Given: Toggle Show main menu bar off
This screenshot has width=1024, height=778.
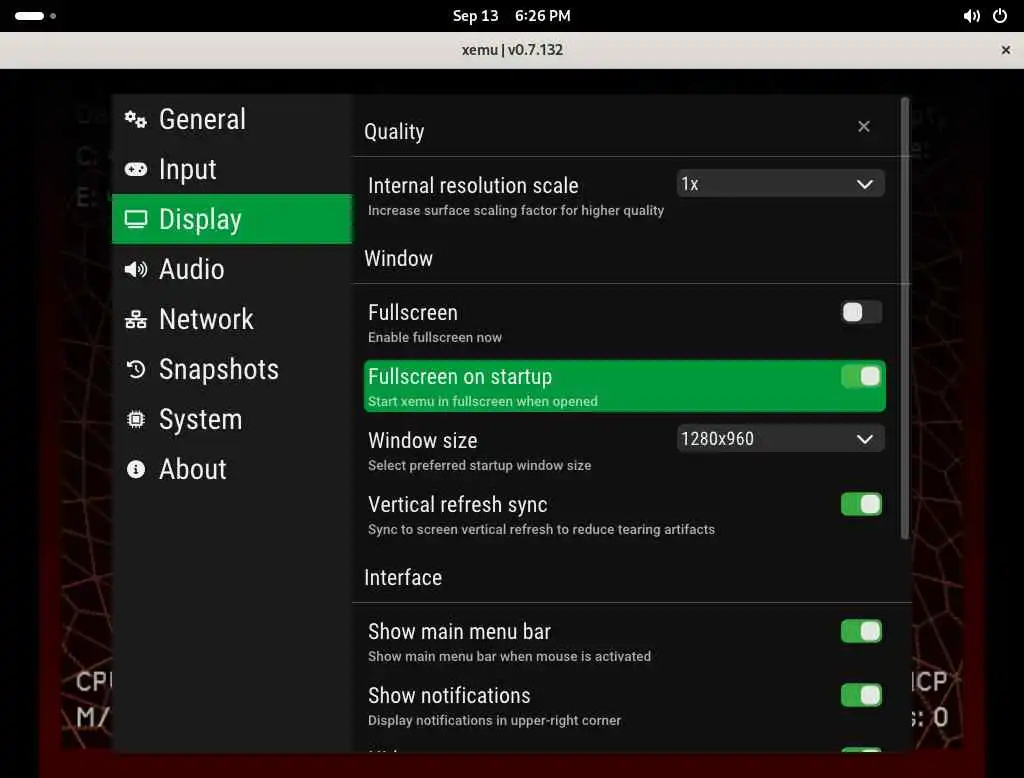Looking at the screenshot, I should tap(861, 632).
